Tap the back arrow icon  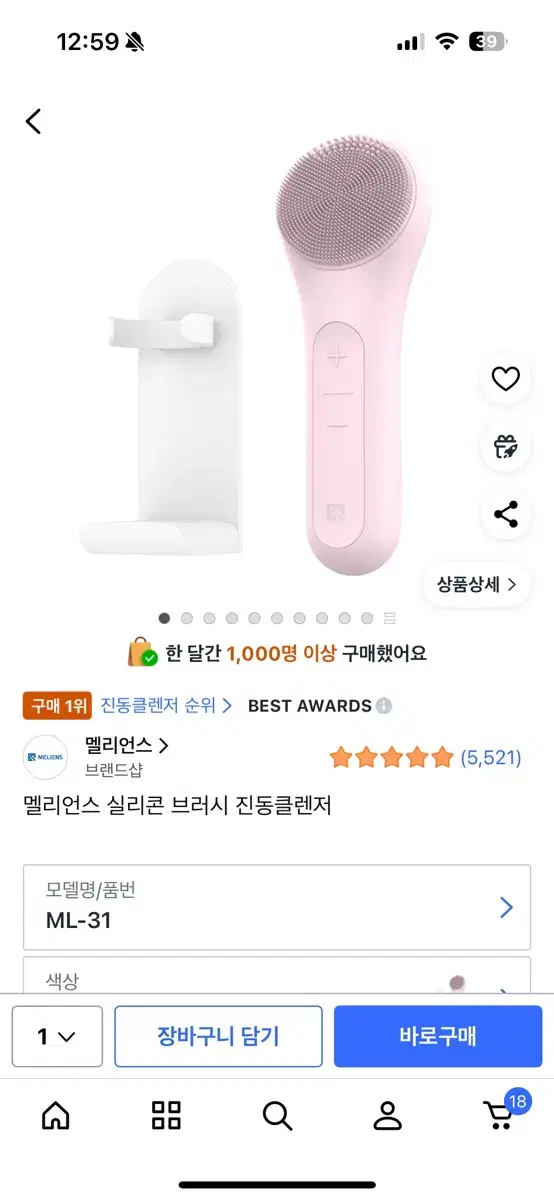click(34, 122)
